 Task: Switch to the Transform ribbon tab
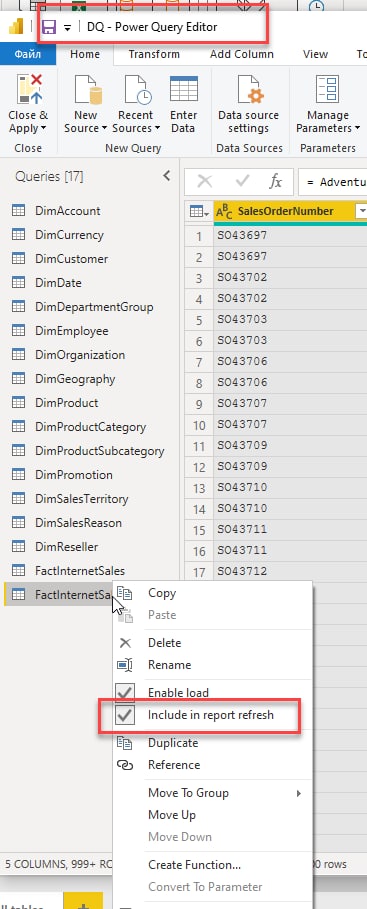click(154, 54)
